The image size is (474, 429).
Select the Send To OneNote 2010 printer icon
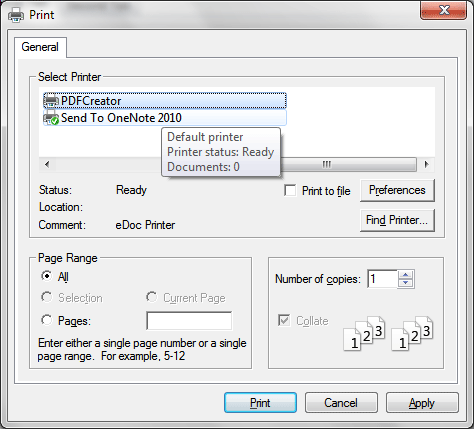pos(52,118)
